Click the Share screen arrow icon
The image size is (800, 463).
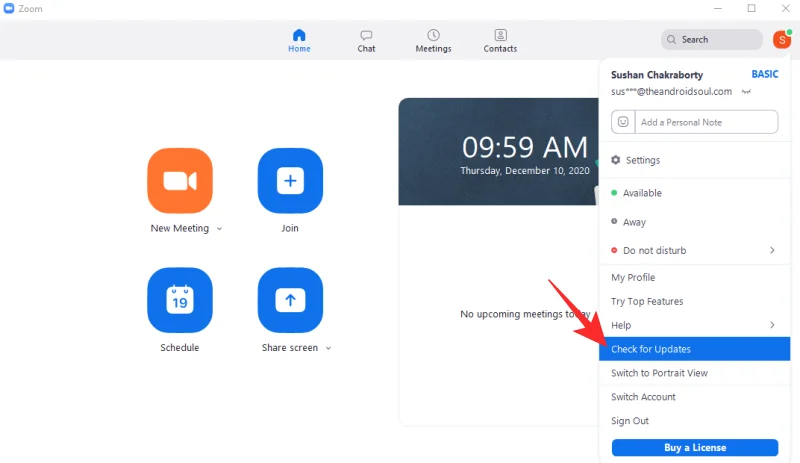(x=290, y=300)
